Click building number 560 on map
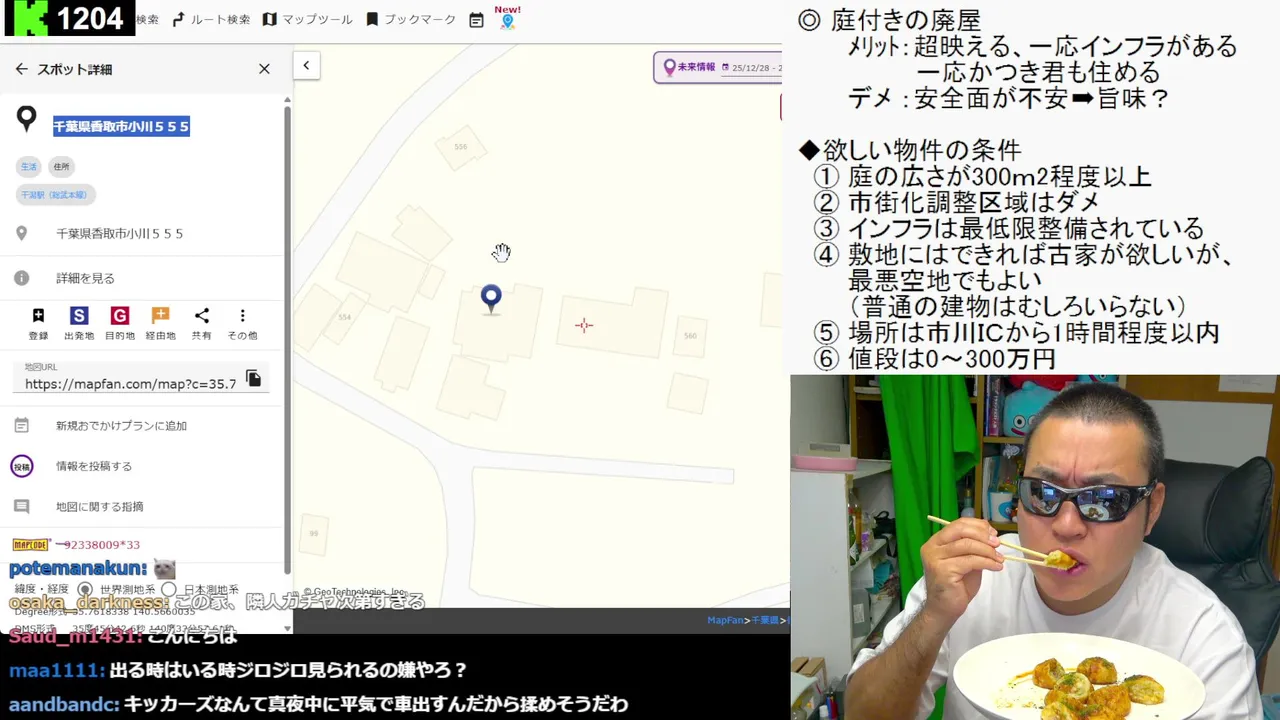 coord(690,336)
